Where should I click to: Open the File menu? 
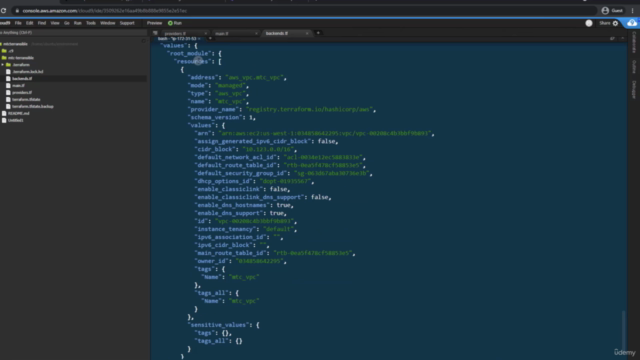(18, 23)
